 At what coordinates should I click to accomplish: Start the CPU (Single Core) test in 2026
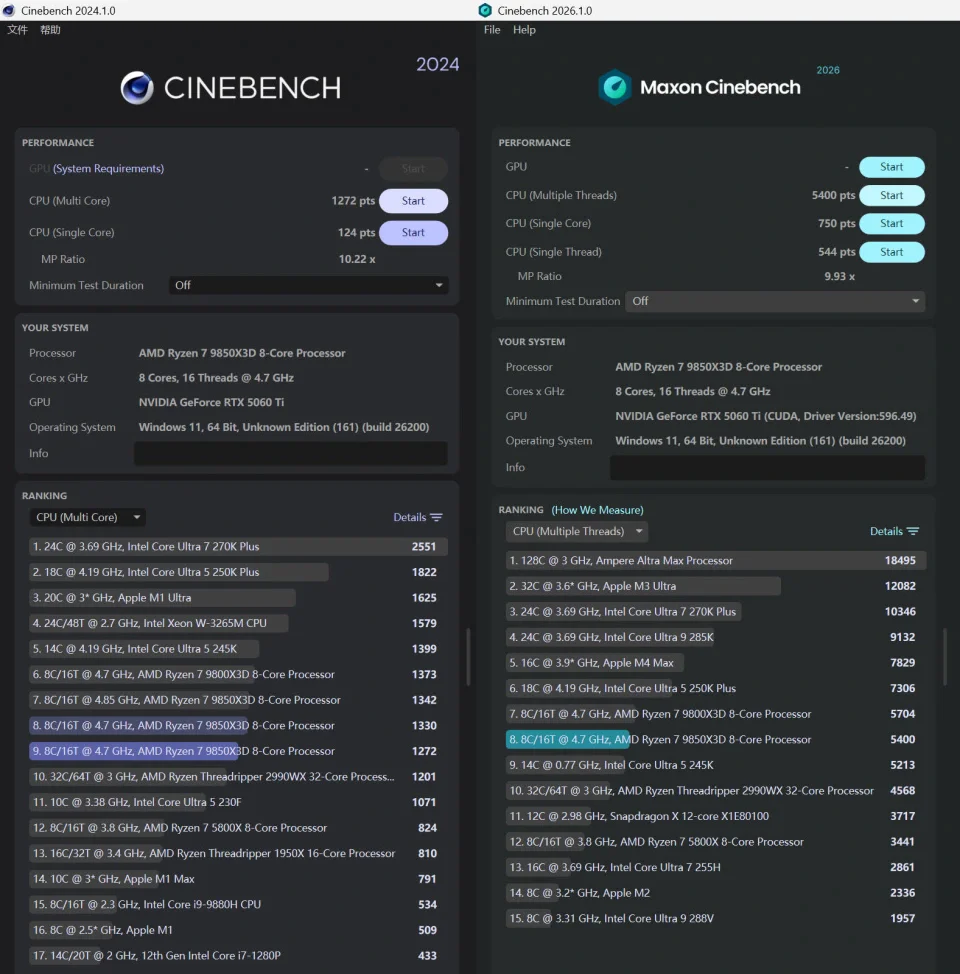coord(892,223)
